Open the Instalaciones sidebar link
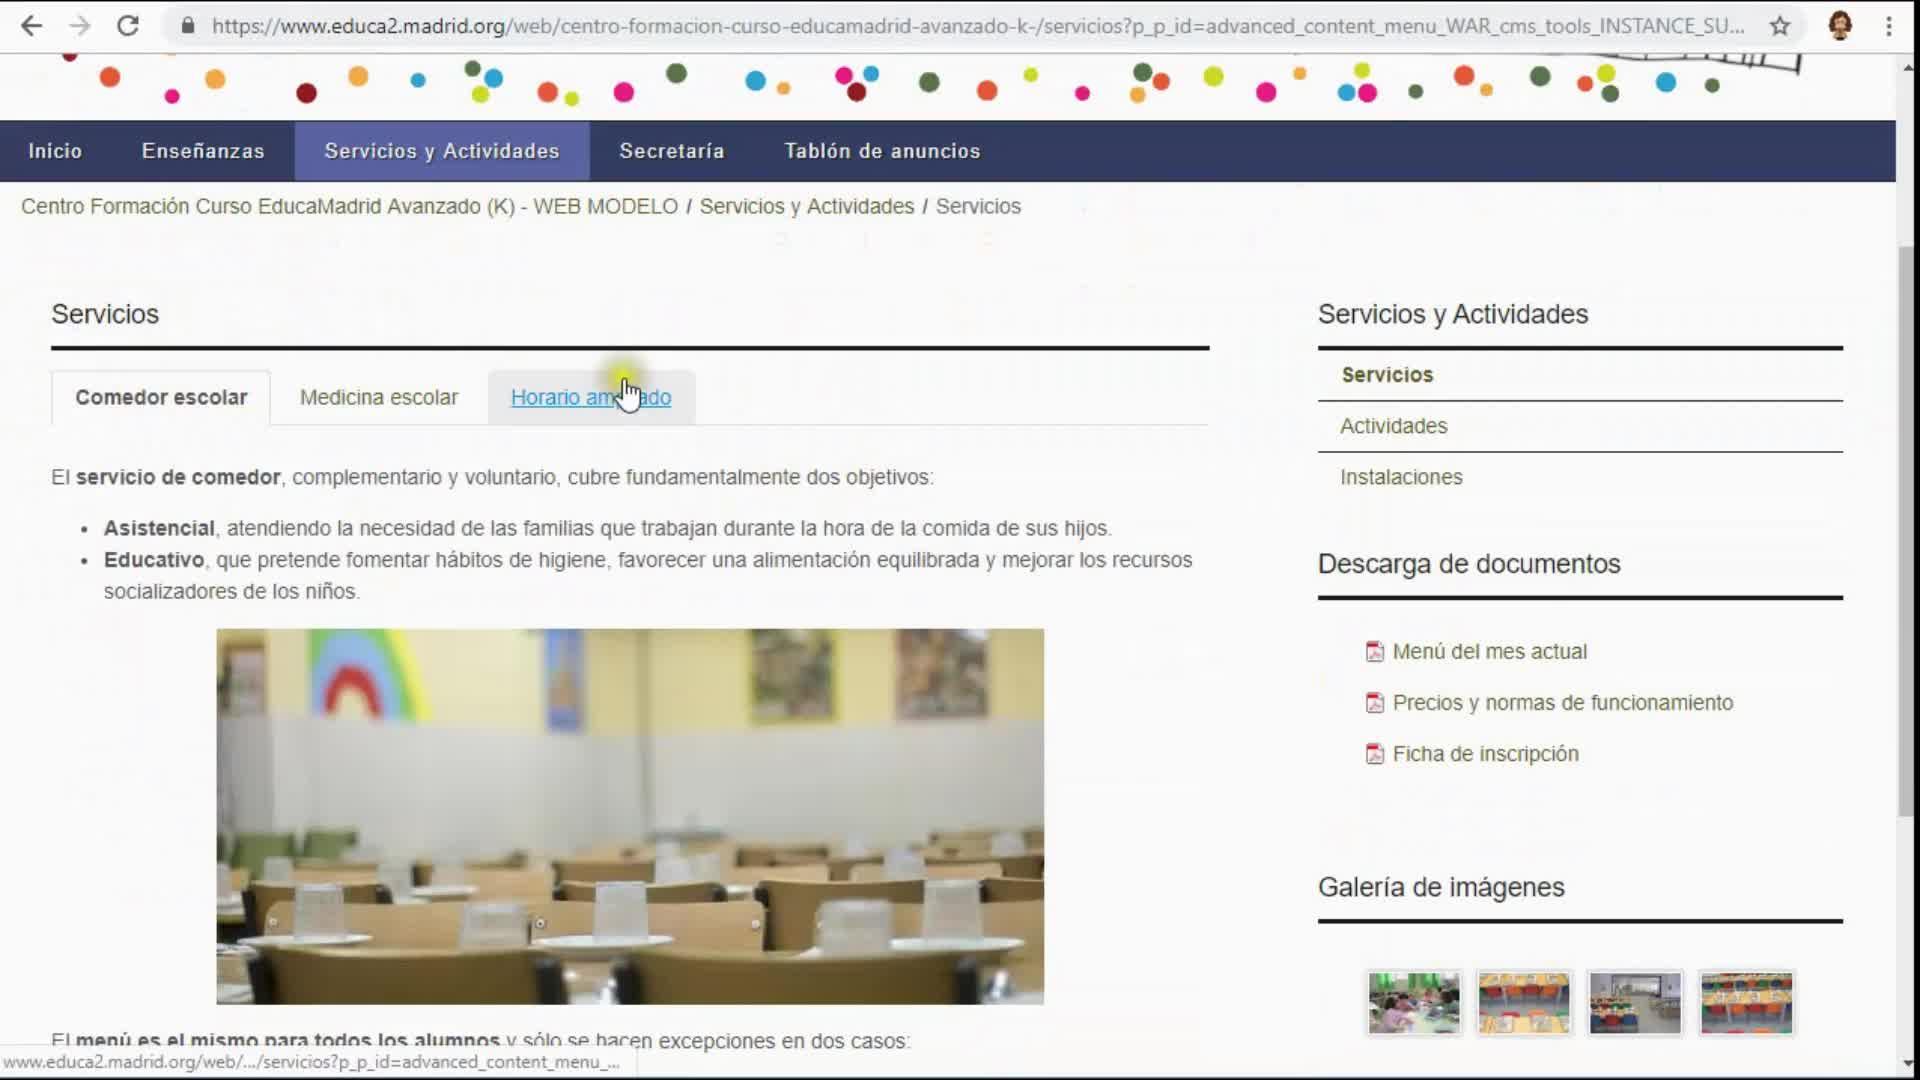1920x1080 pixels. (x=1401, y=477)
